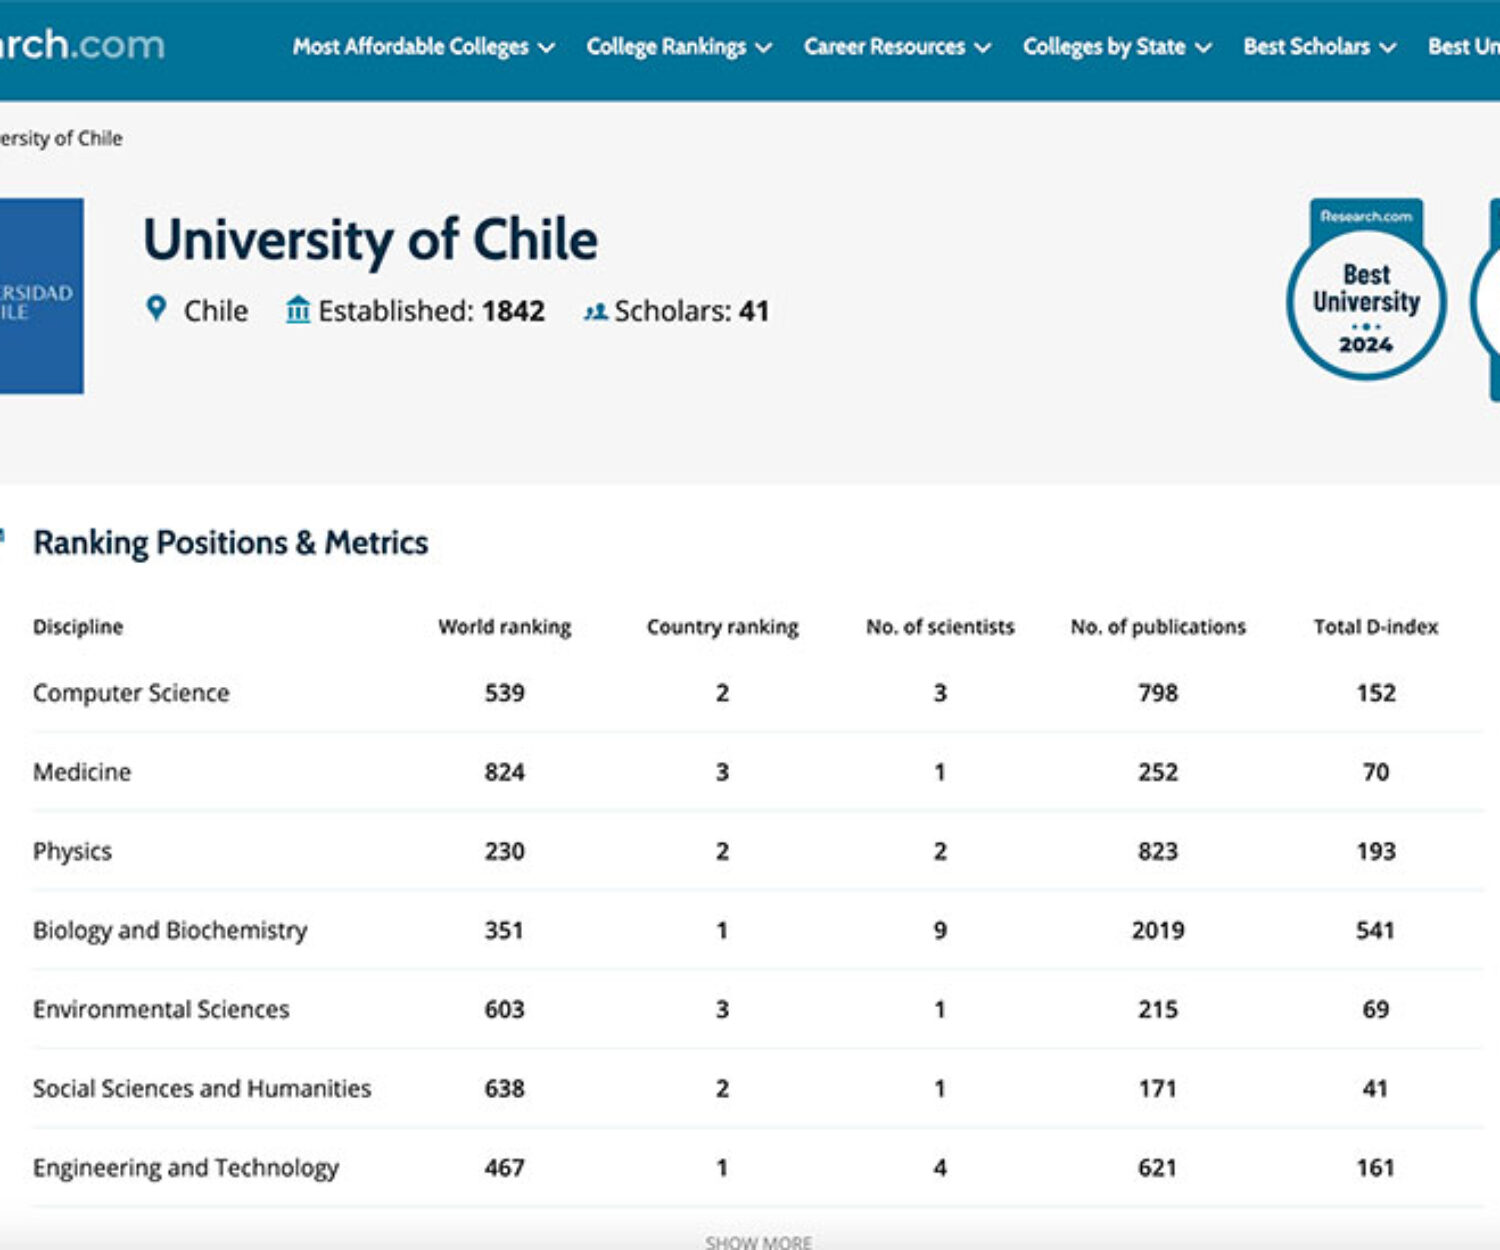Click the Show More button below table

pyautogui.click(x=758, y=1241)
